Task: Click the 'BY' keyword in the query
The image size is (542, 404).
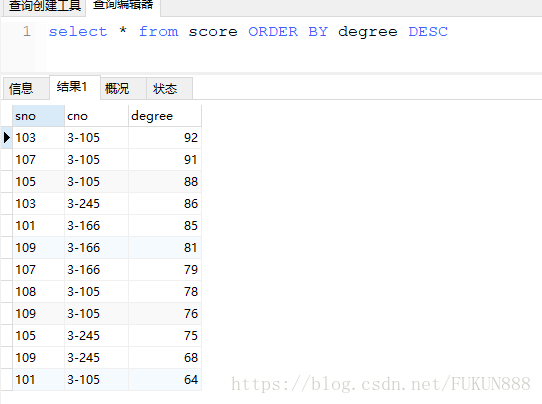Action: pos(318,32)
